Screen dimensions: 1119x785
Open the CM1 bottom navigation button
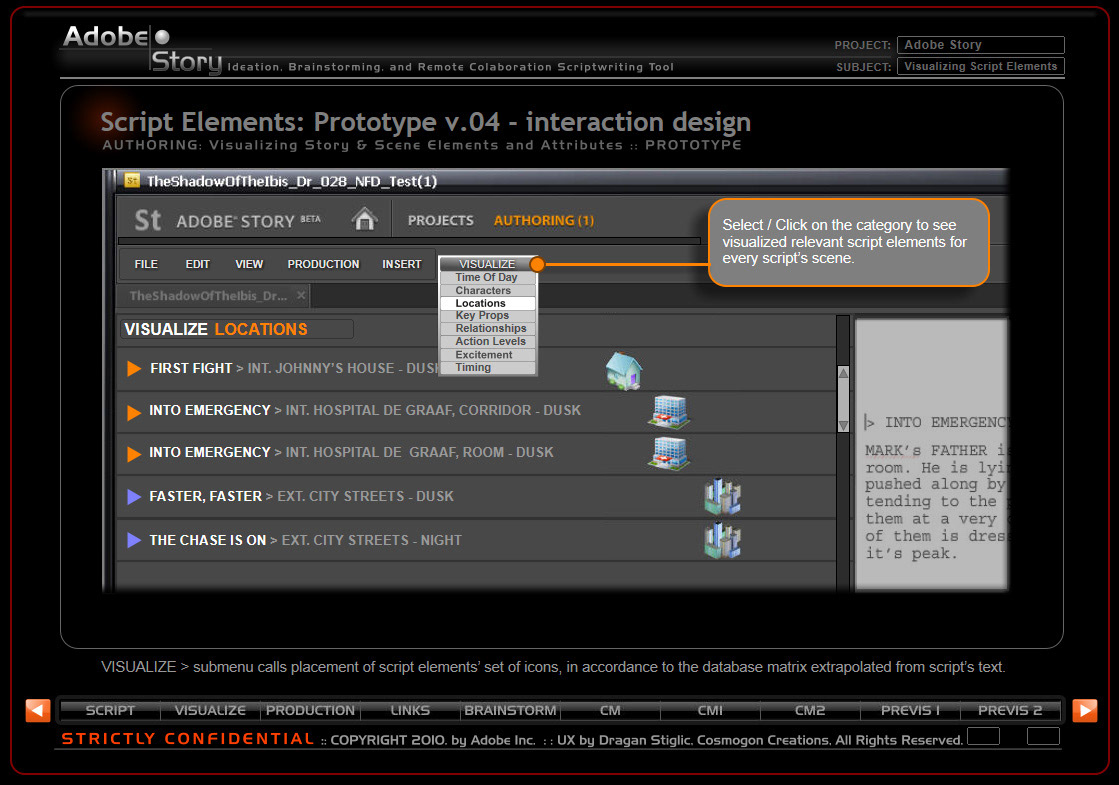click(710, 710)
